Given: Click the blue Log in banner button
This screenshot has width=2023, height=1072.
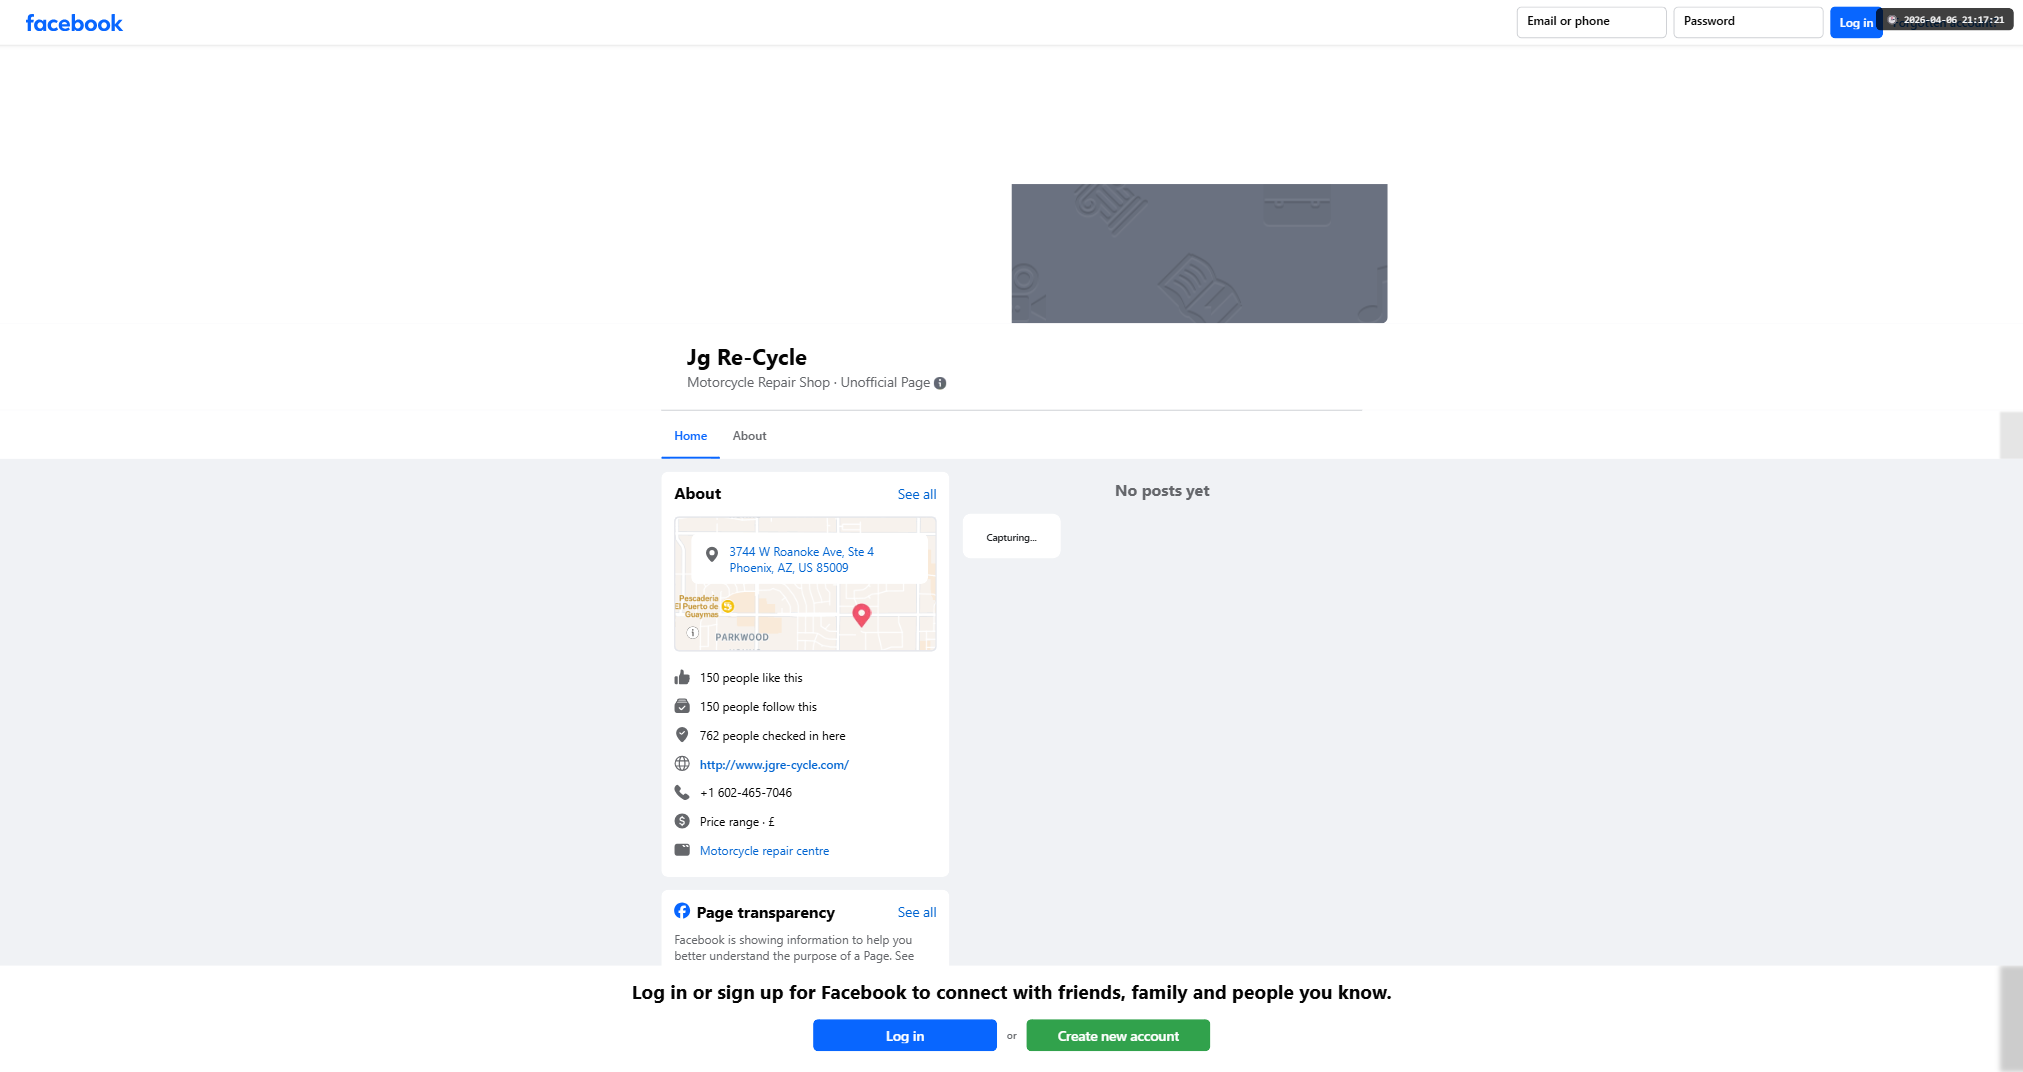Looking at the screenshot, I should click(x=904, y=1036).
